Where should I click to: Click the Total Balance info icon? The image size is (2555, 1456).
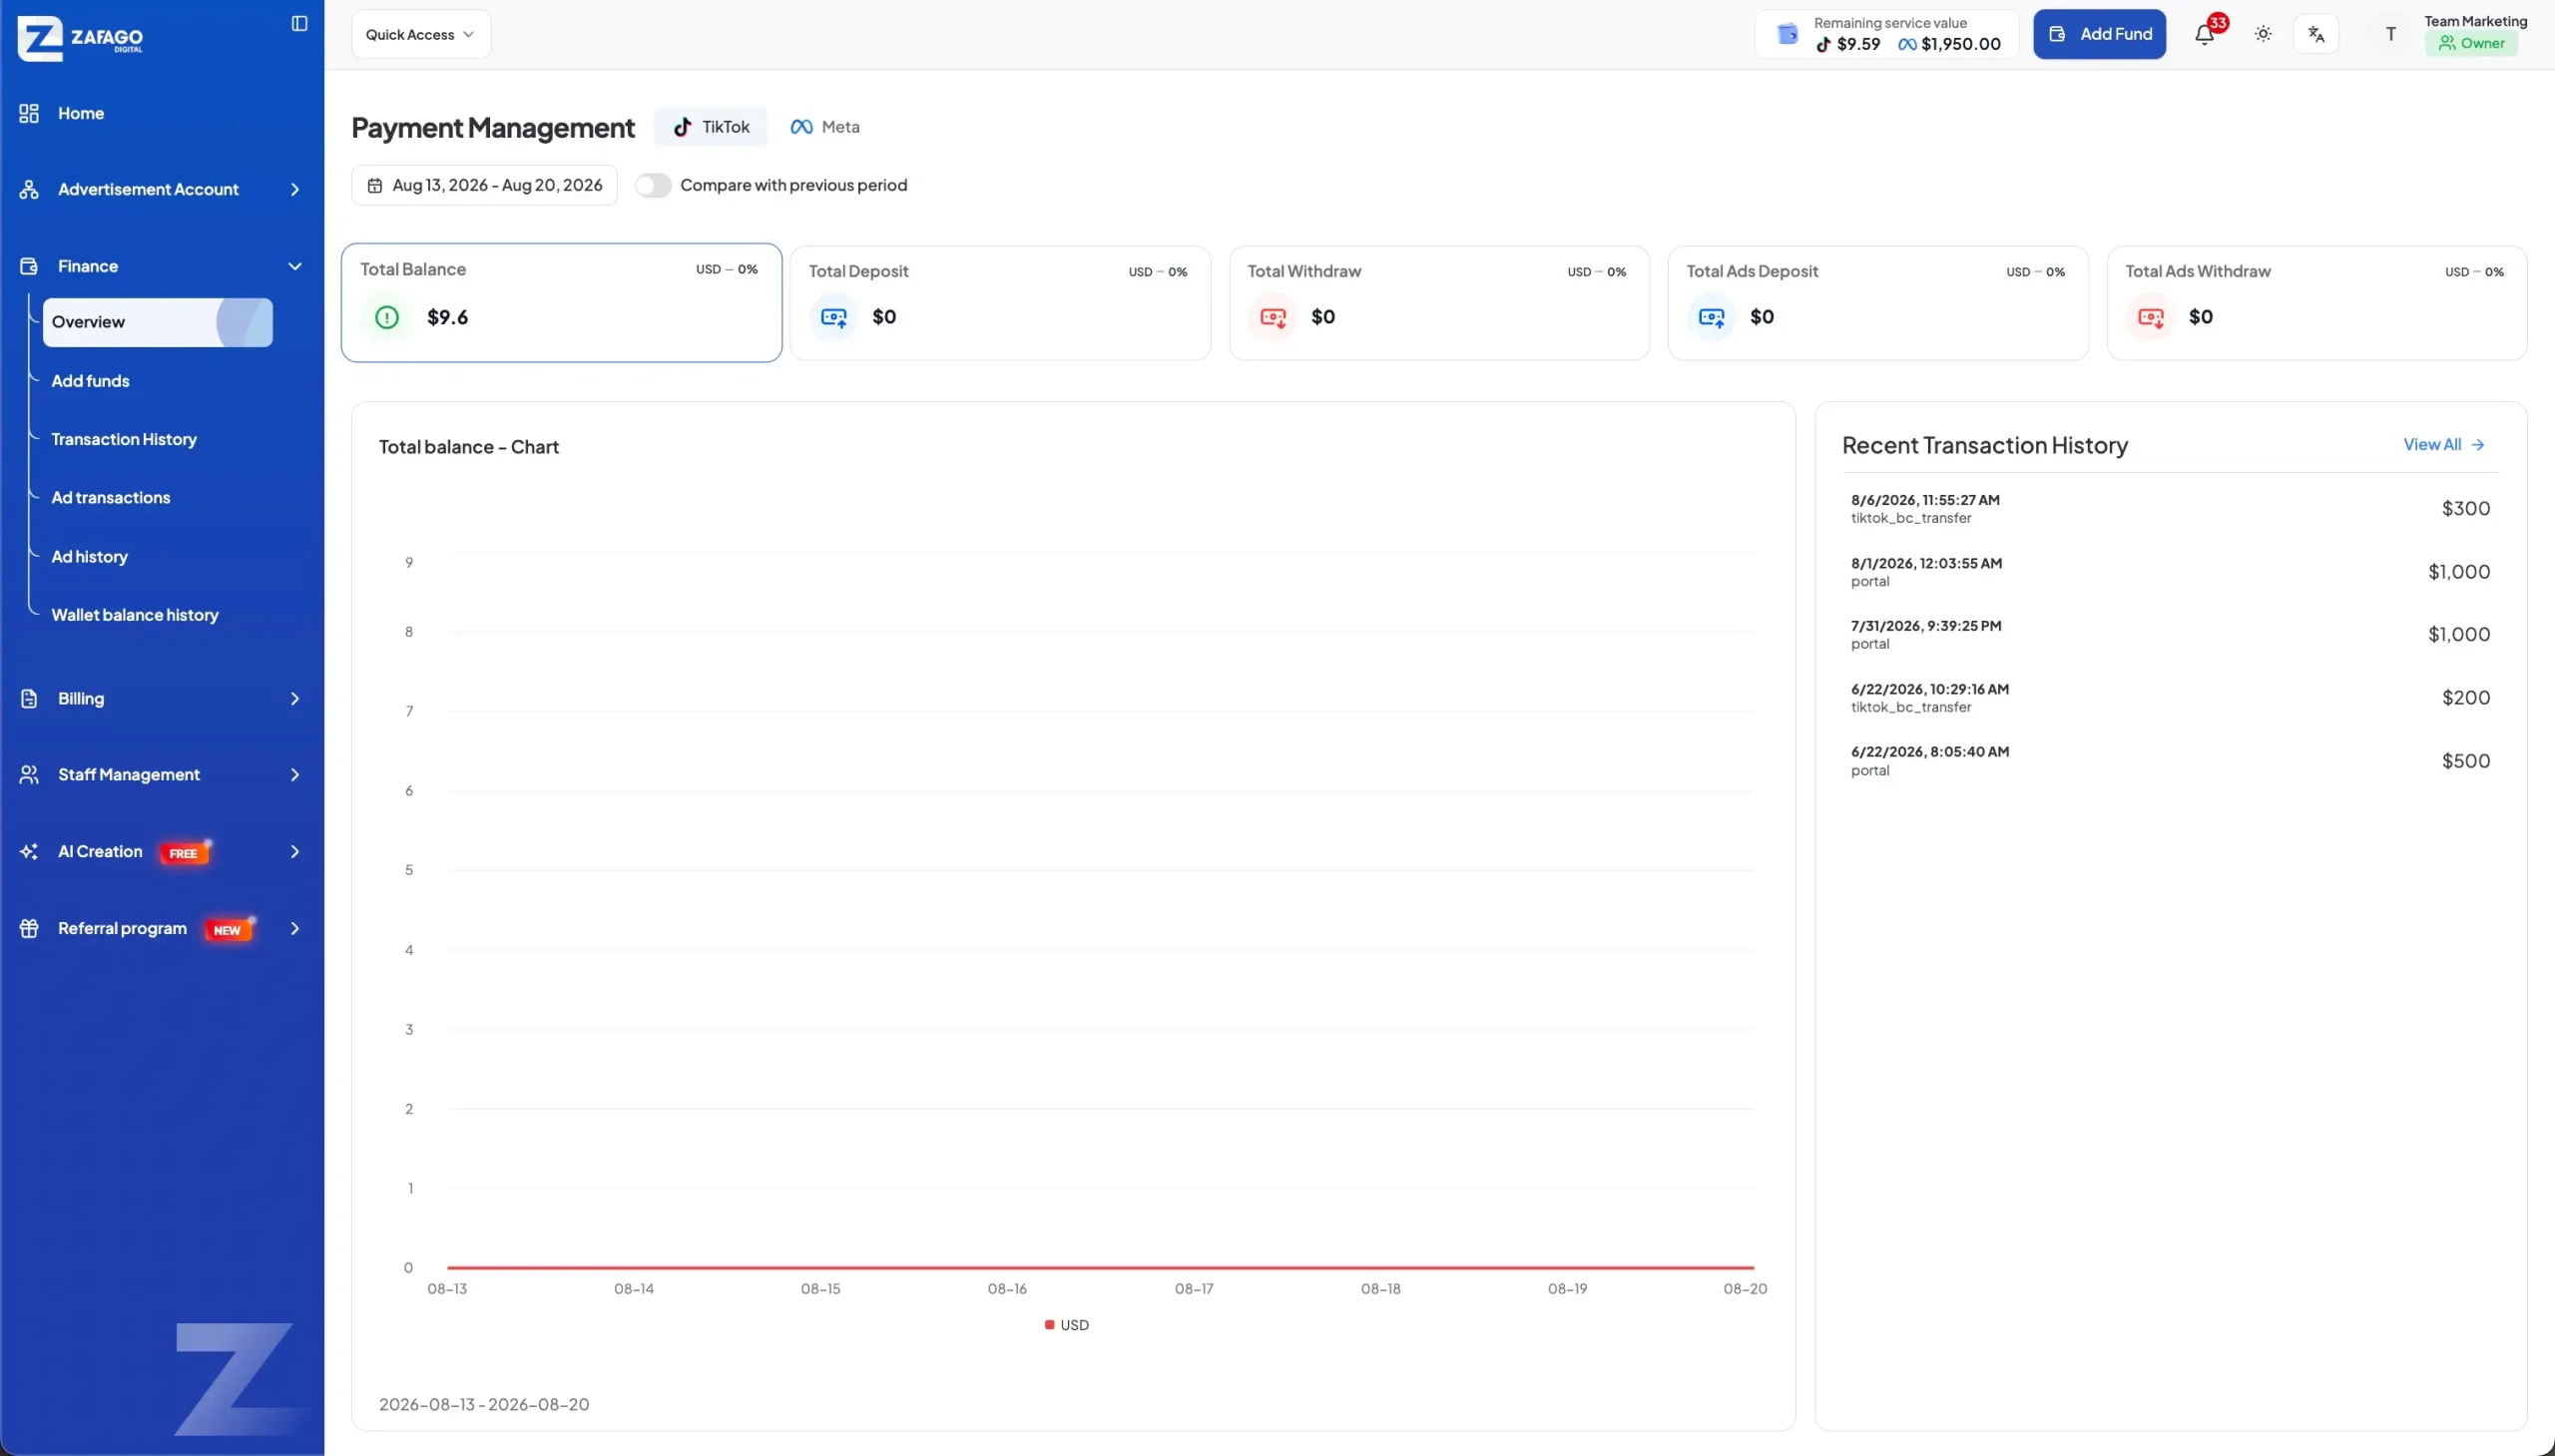(387, 317)
